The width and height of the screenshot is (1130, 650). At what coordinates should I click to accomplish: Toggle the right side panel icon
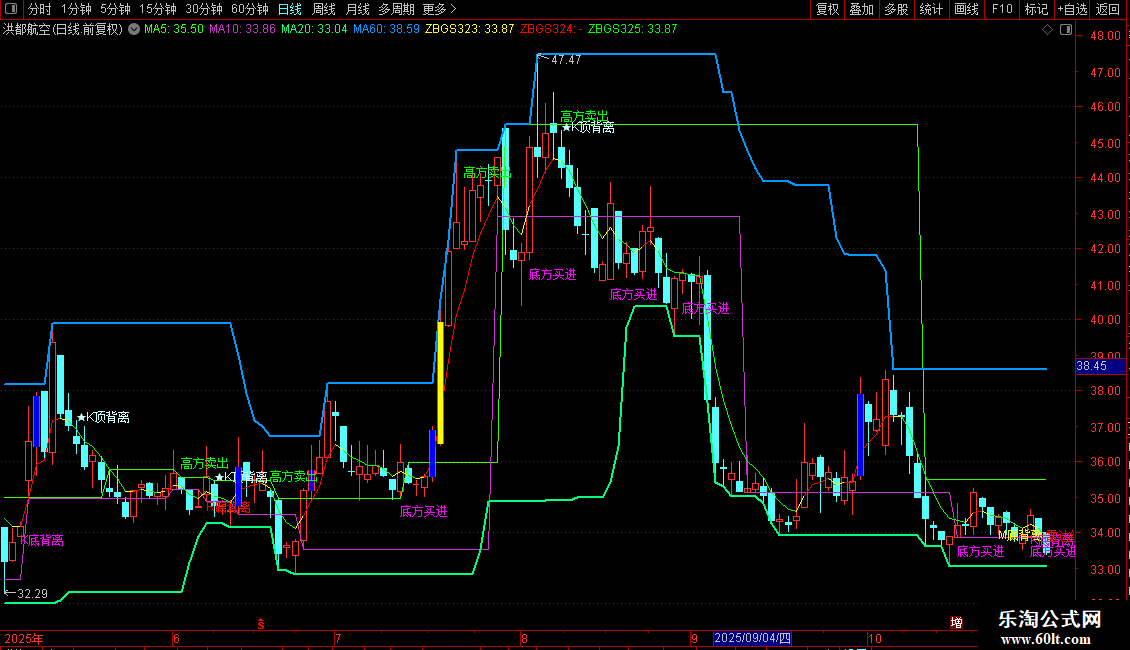click(x=1066, y=30)
